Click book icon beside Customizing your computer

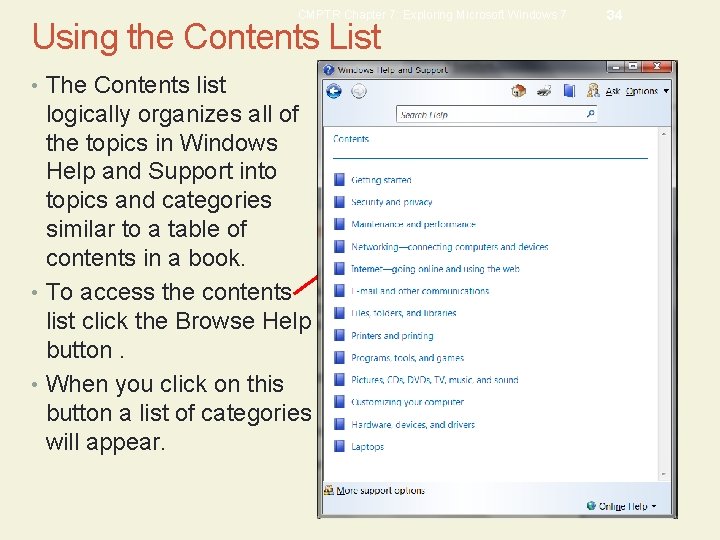point(339,401)
